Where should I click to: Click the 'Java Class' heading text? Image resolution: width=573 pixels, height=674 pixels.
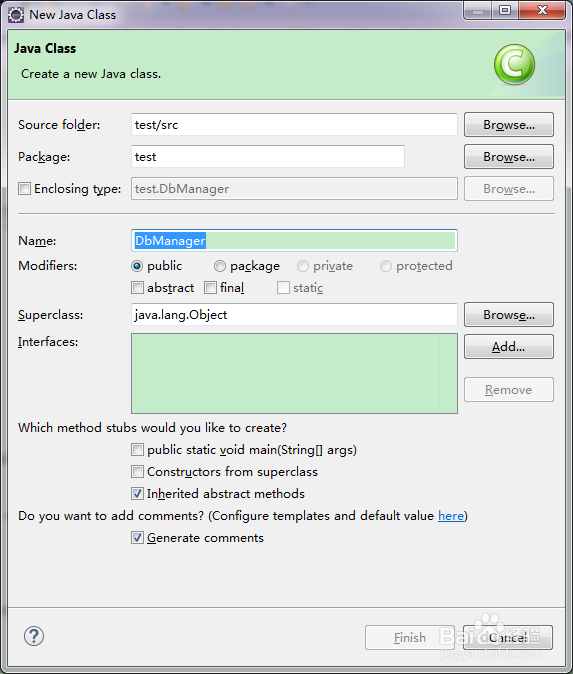click(x=45, y=49)
